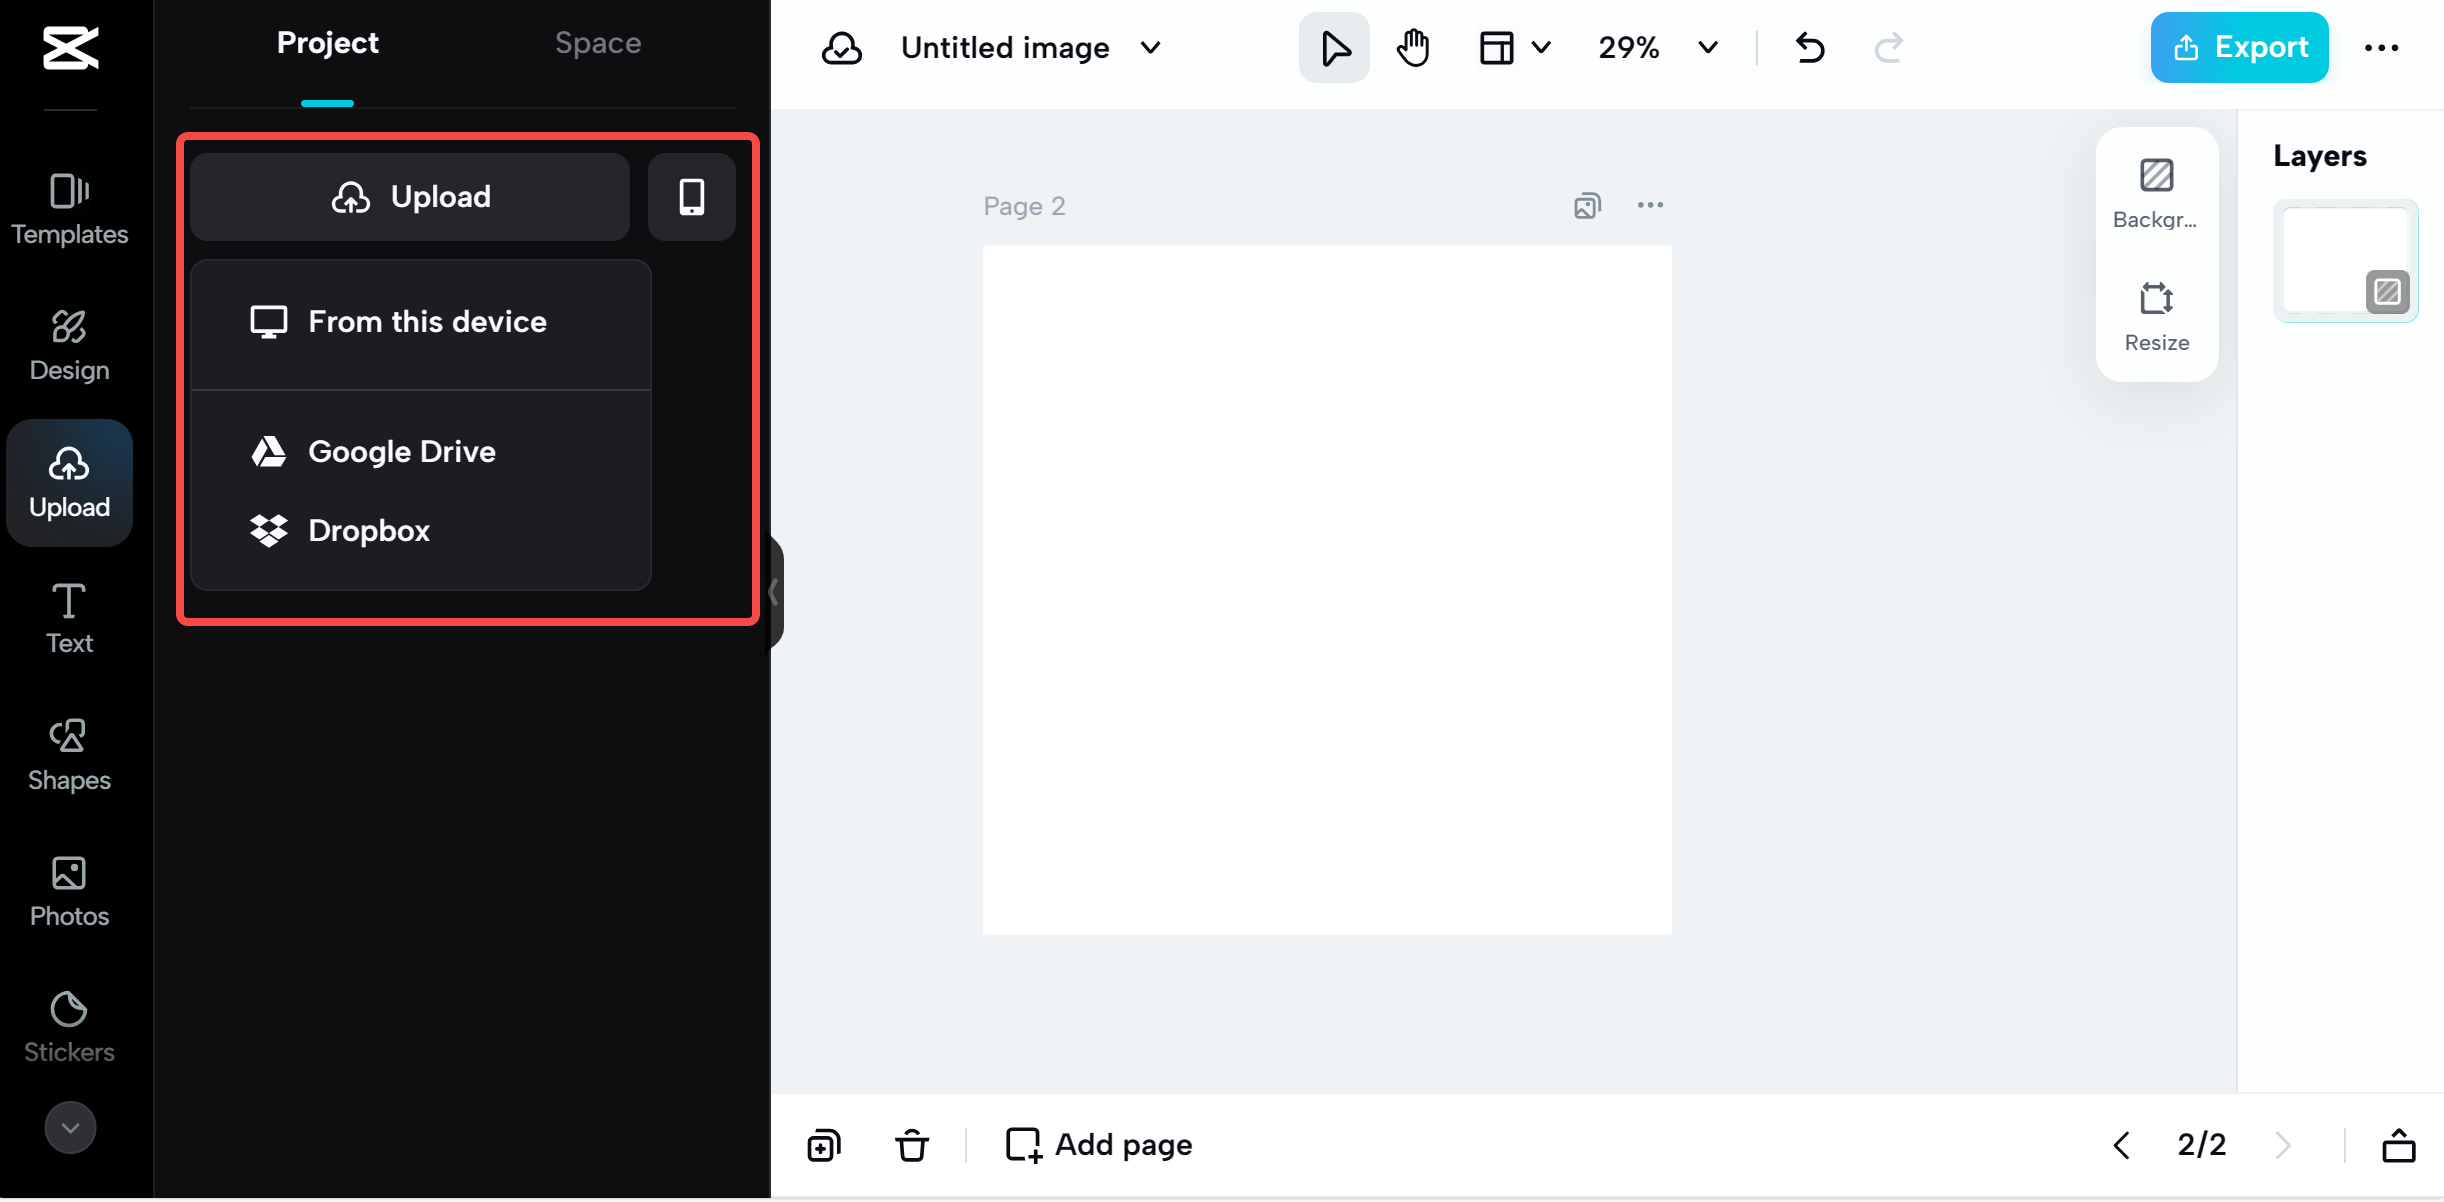2444x1202 pixels.
Task: Choose Google Drive upload option
Action: pyautogui.click(x=401, y=451)
